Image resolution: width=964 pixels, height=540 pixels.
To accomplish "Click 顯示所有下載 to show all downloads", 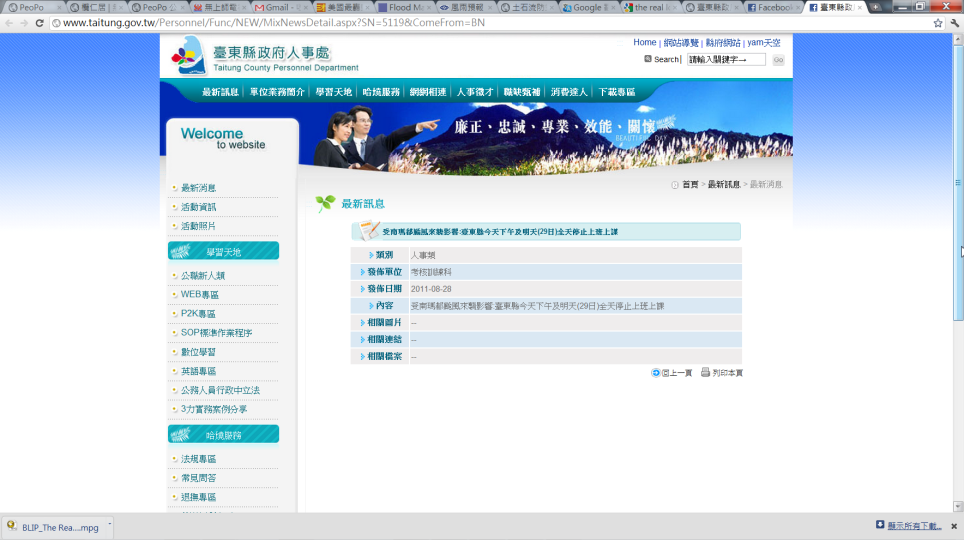I will [914, 526].
